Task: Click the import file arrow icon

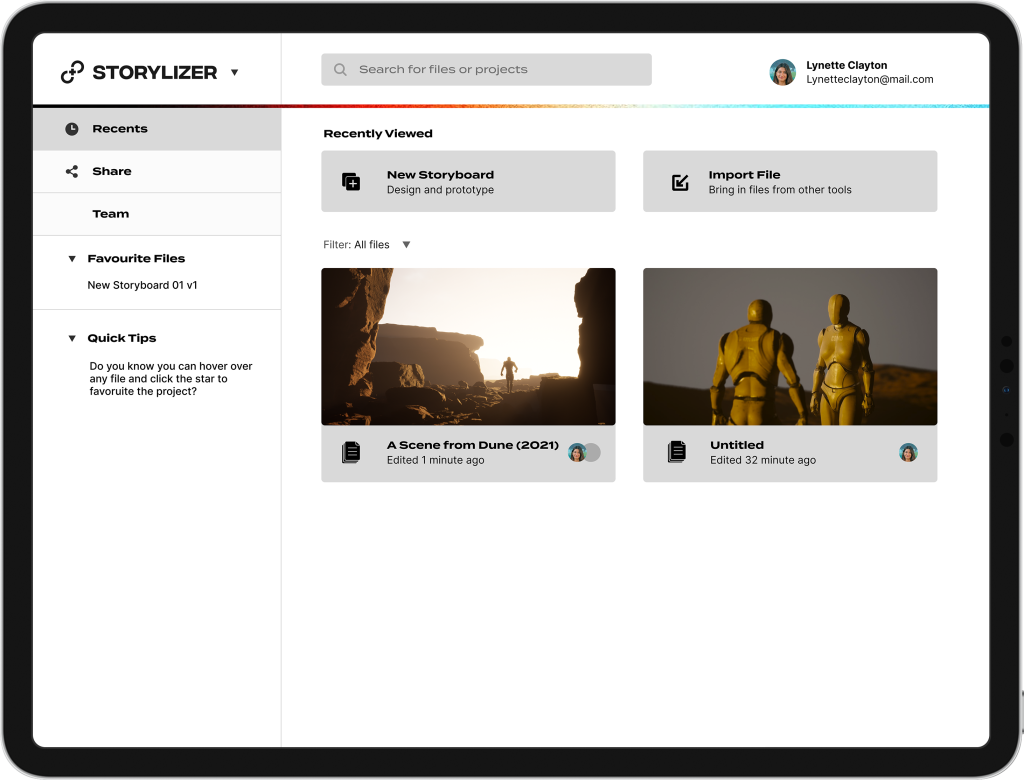Action: (680, 182)
